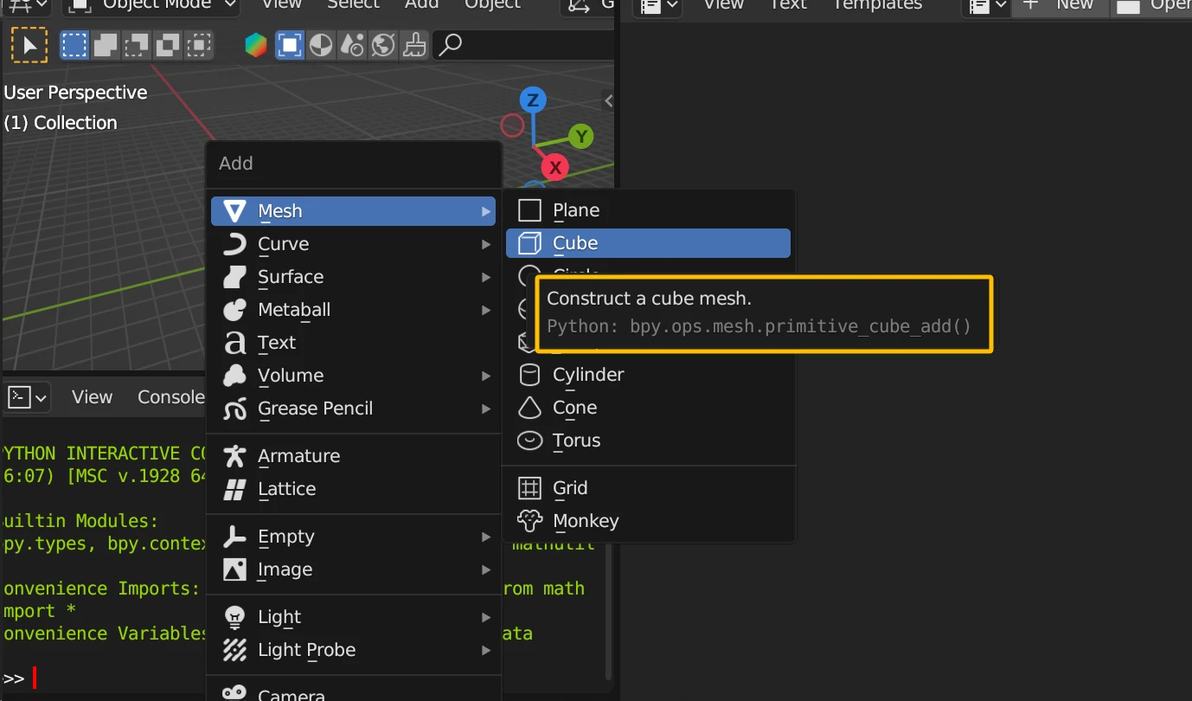The width and height of the screenshot is (1192, 701).
Task: Select the Tweak arrow select tool
Action: coord(29,45)
